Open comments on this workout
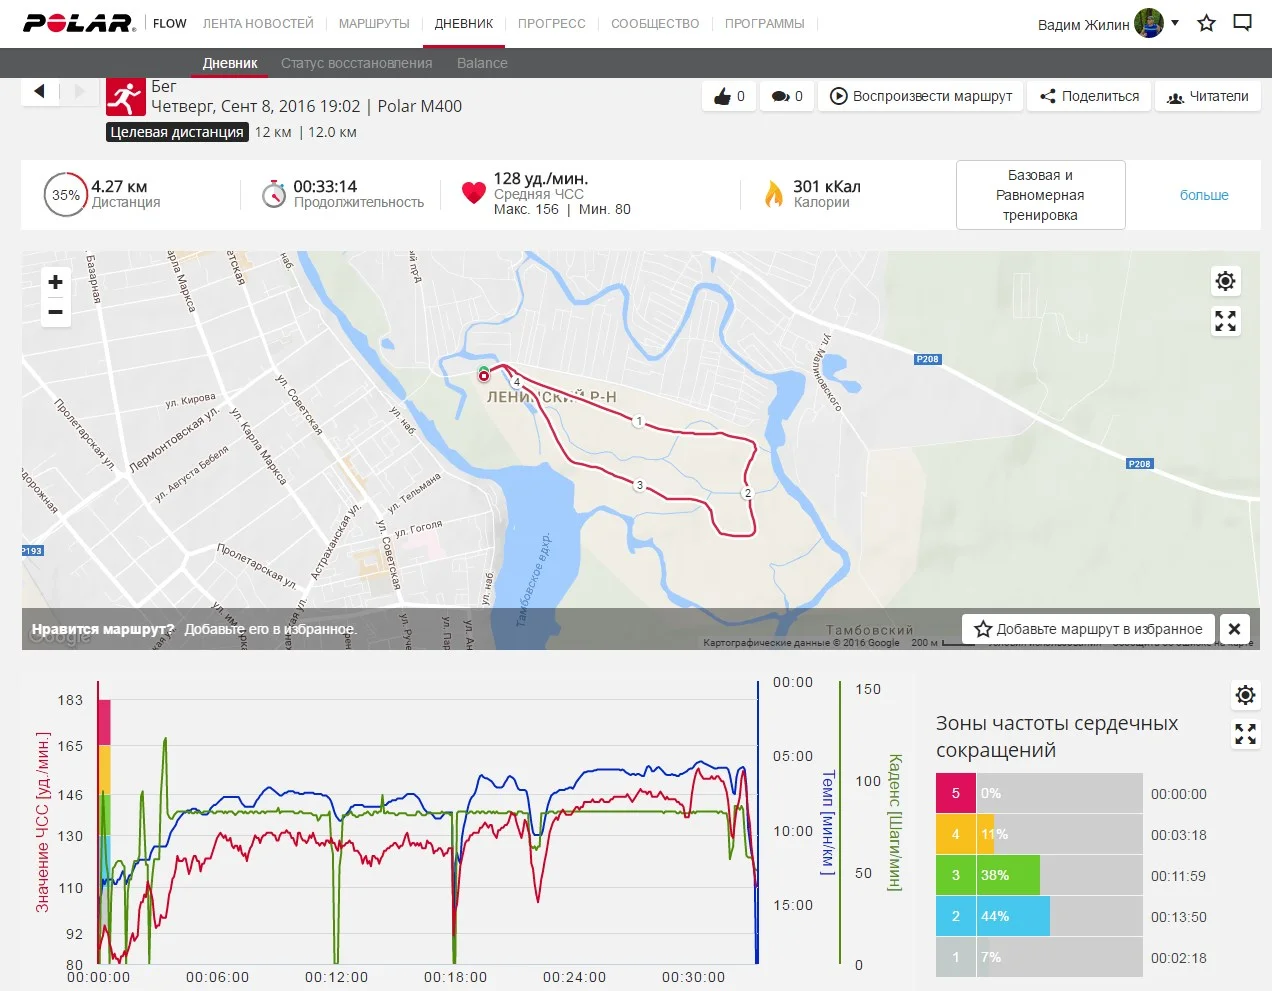 786,97
